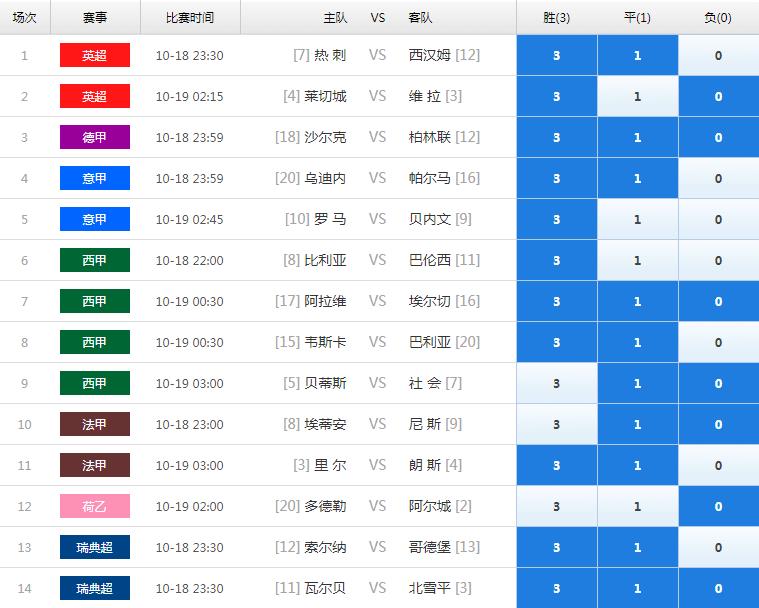
Task: Click home team 莱切城 in match 2
Action: pos(325,96)
